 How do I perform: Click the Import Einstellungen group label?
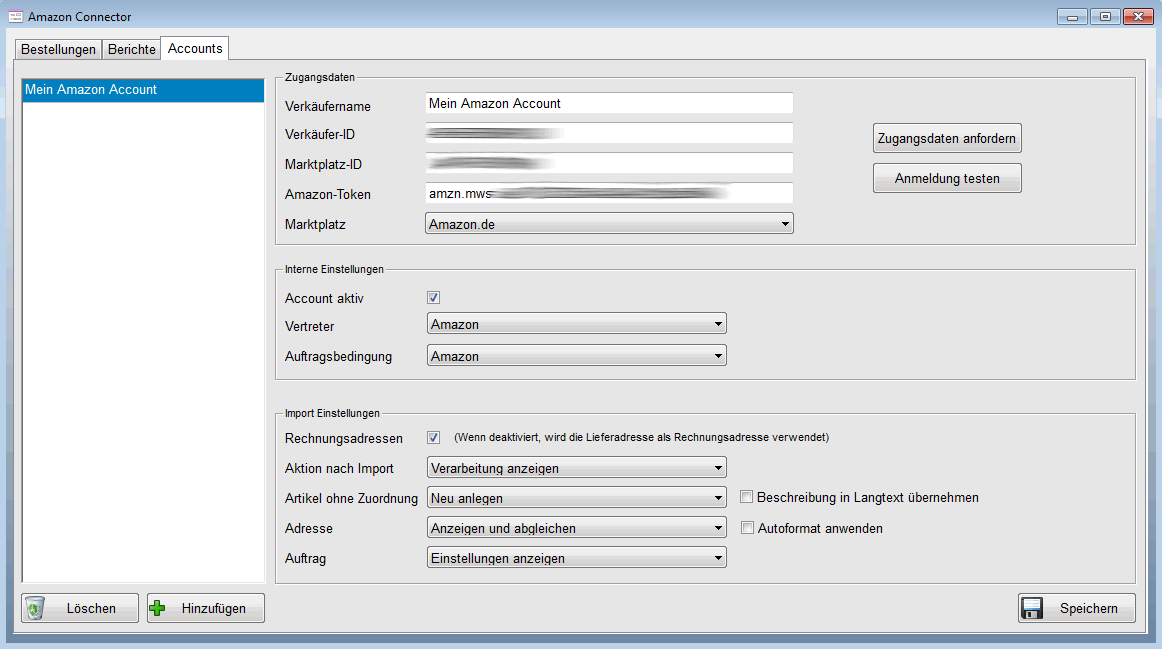coord(332,413)
